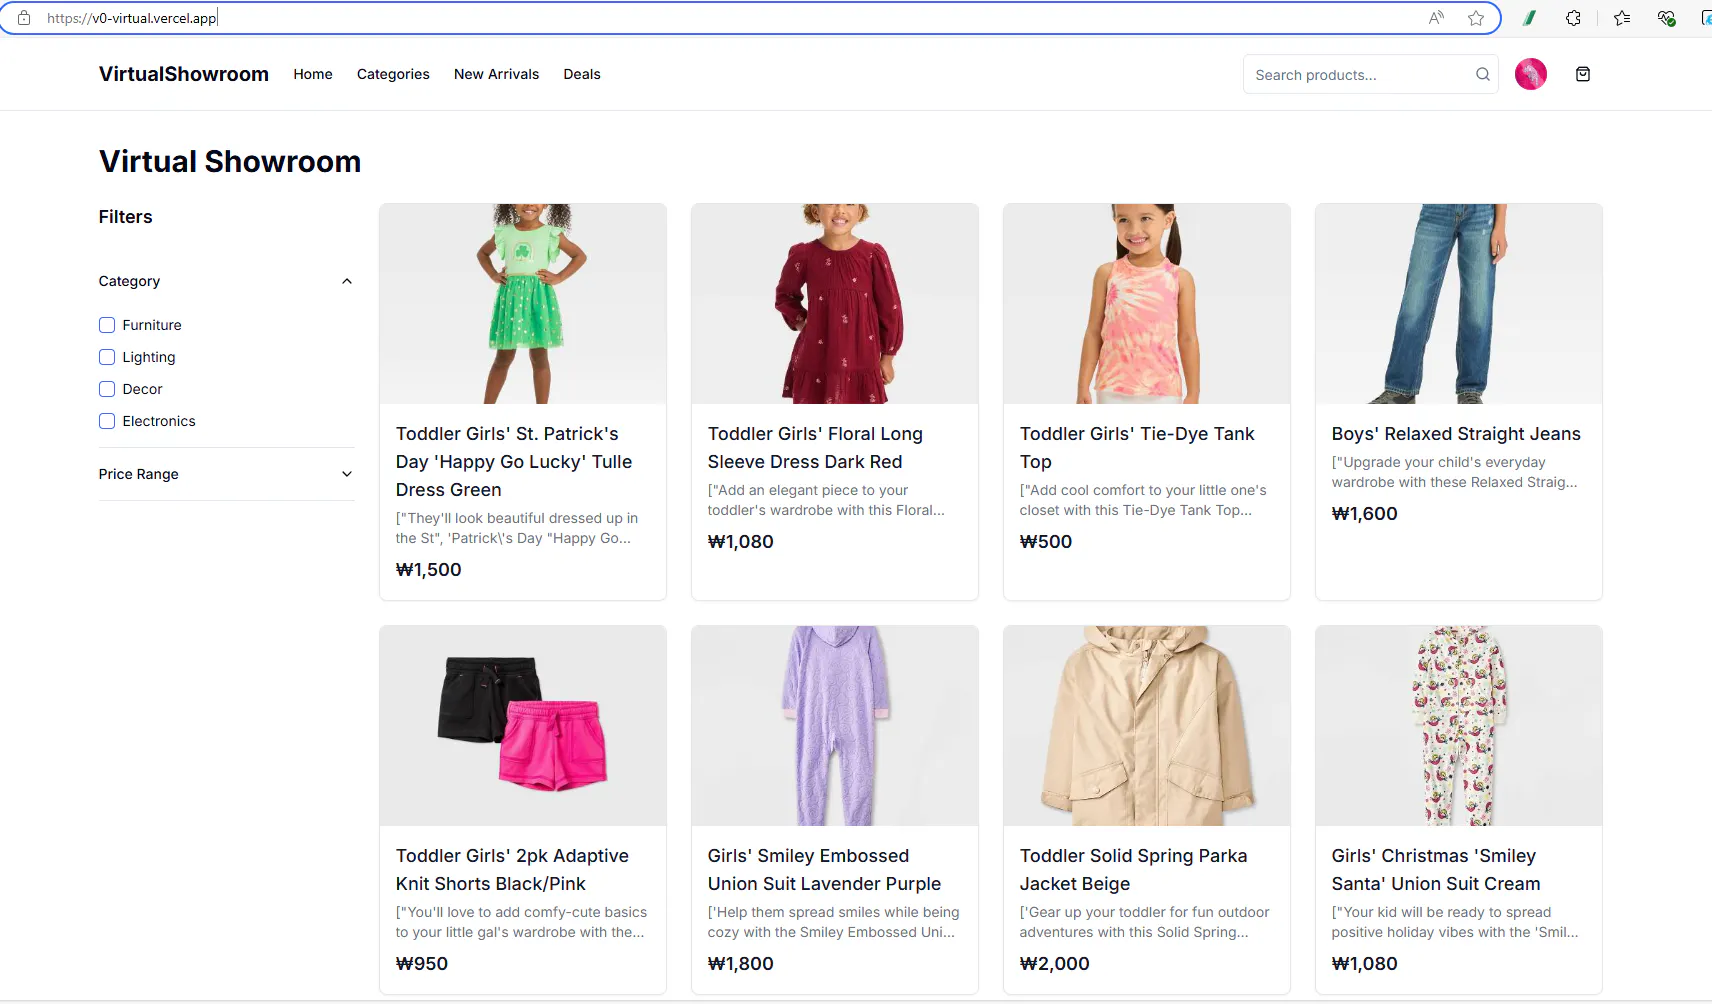This screenshot has height=1004, width=1712.
Task: Open the favorites list icon
Action: pyautogui.click(x=1621, y=18)
